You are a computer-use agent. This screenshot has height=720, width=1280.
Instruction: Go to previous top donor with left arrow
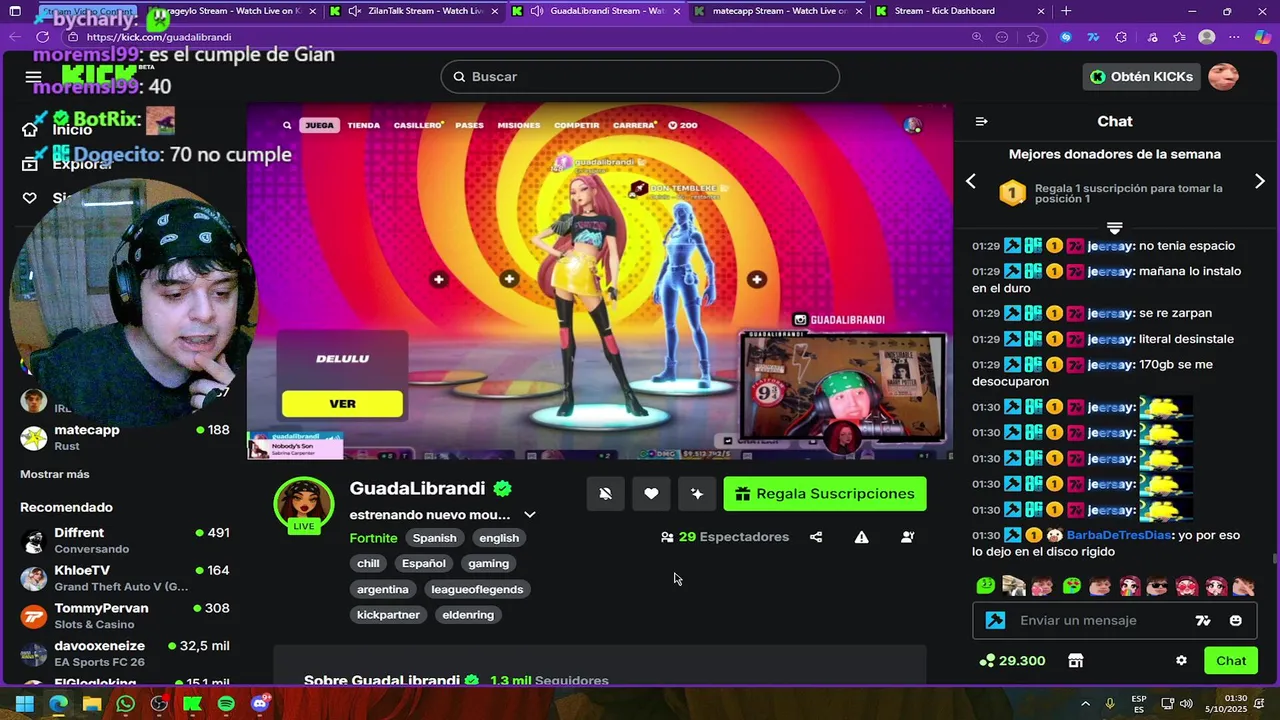click(x=970, y=181)
